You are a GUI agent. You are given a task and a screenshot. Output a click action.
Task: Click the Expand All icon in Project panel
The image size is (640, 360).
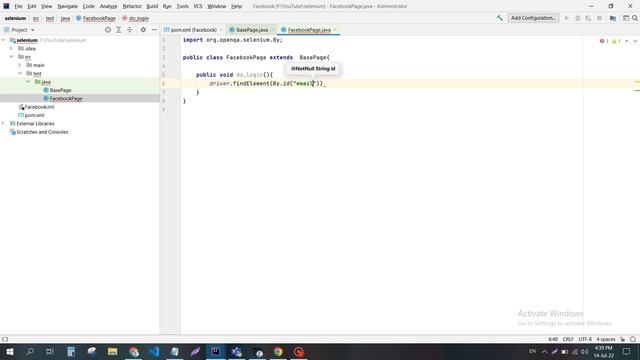[x=118, y=30]
